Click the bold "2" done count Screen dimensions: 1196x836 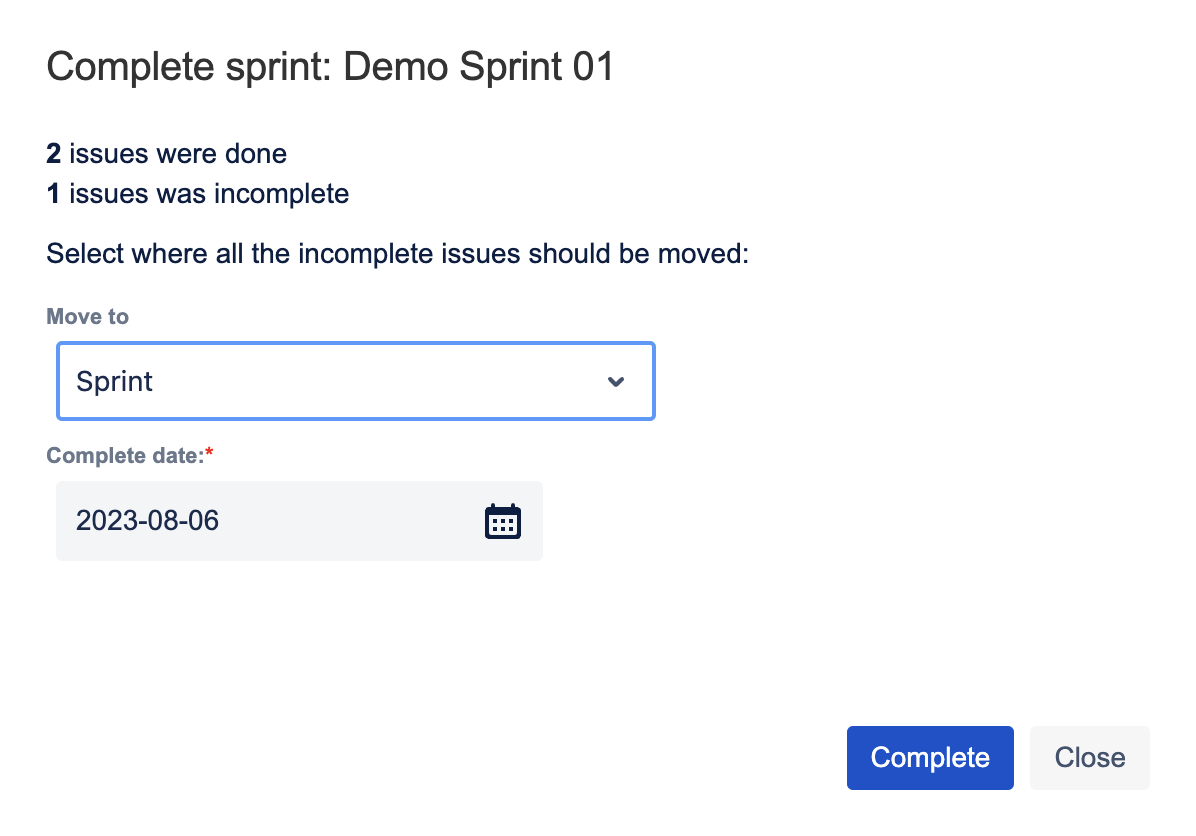tap(54, 154)
